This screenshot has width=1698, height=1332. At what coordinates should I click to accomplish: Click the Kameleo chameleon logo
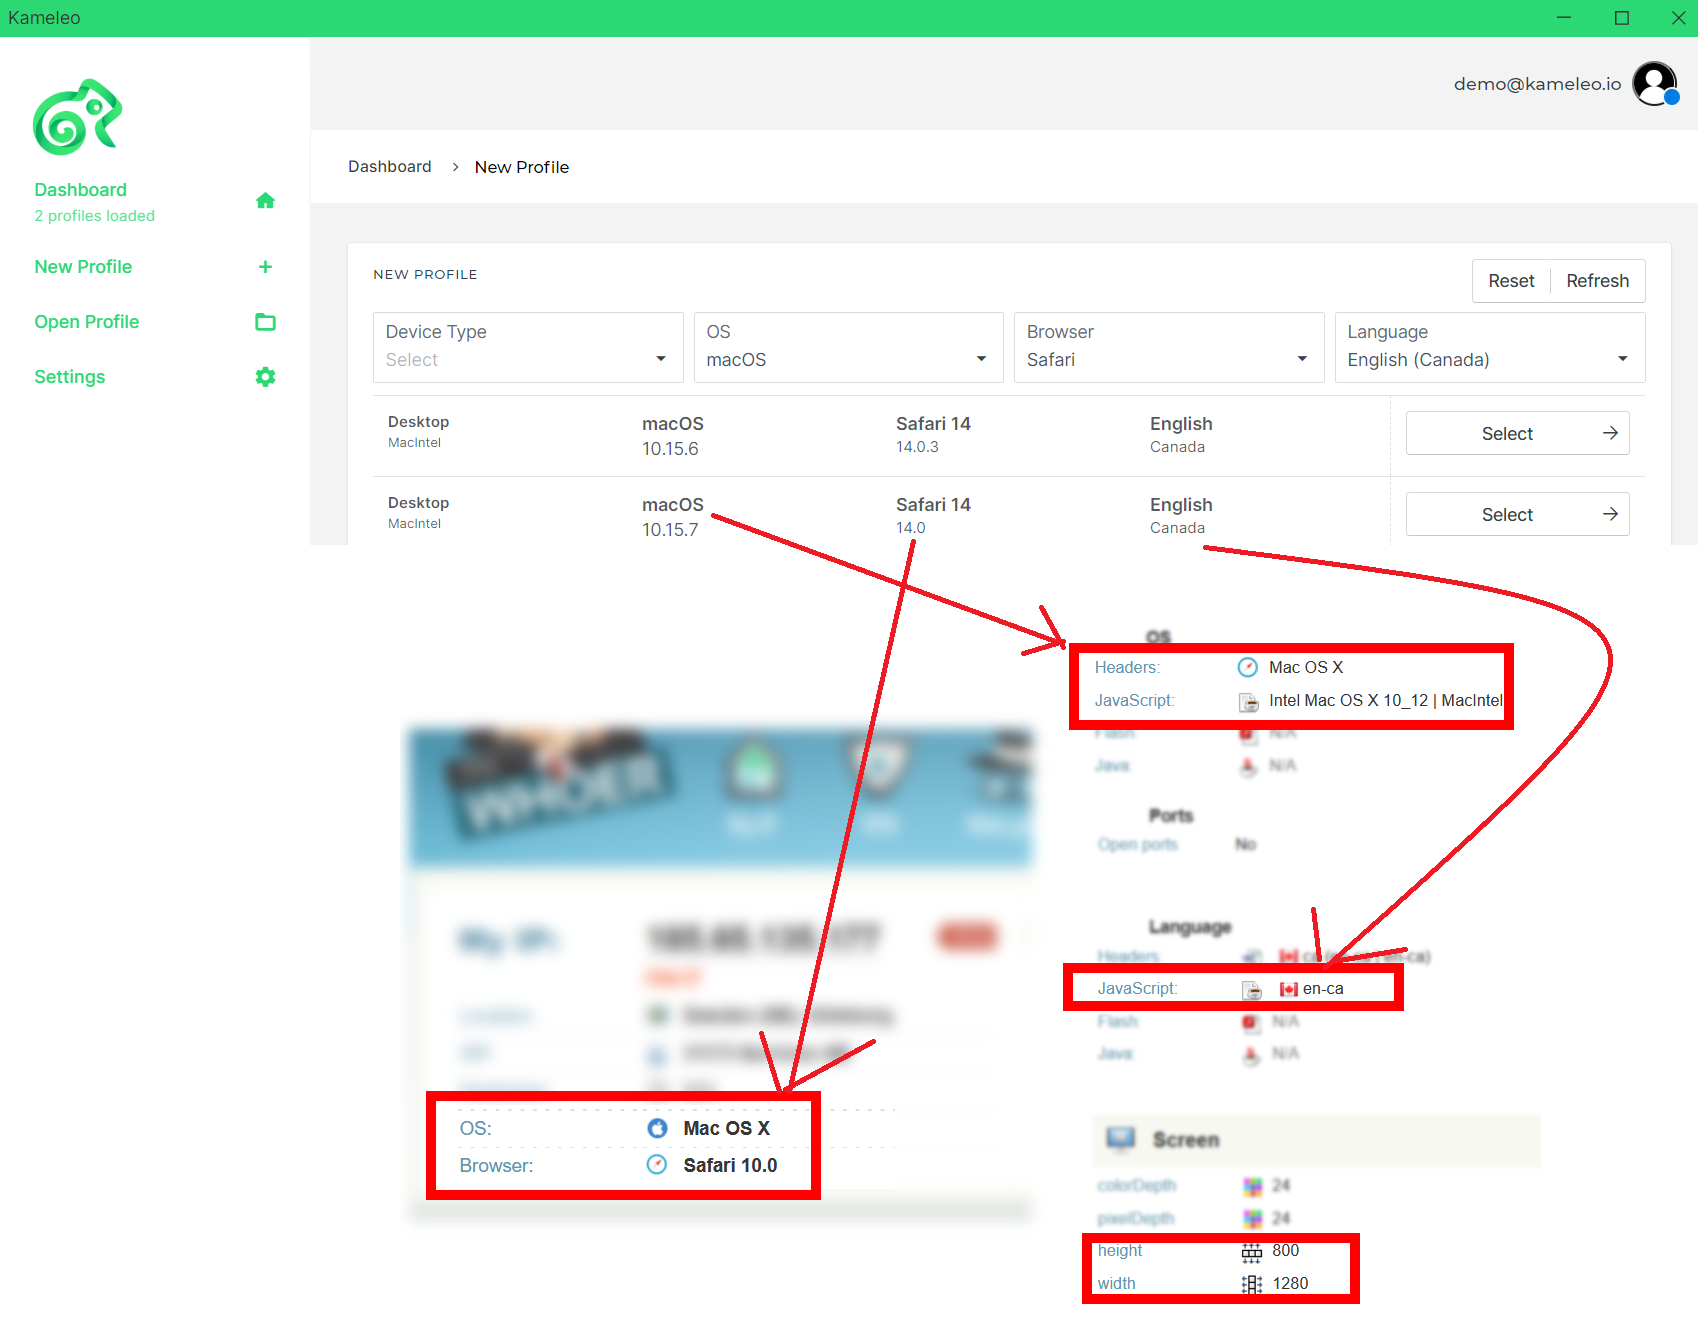78,116
